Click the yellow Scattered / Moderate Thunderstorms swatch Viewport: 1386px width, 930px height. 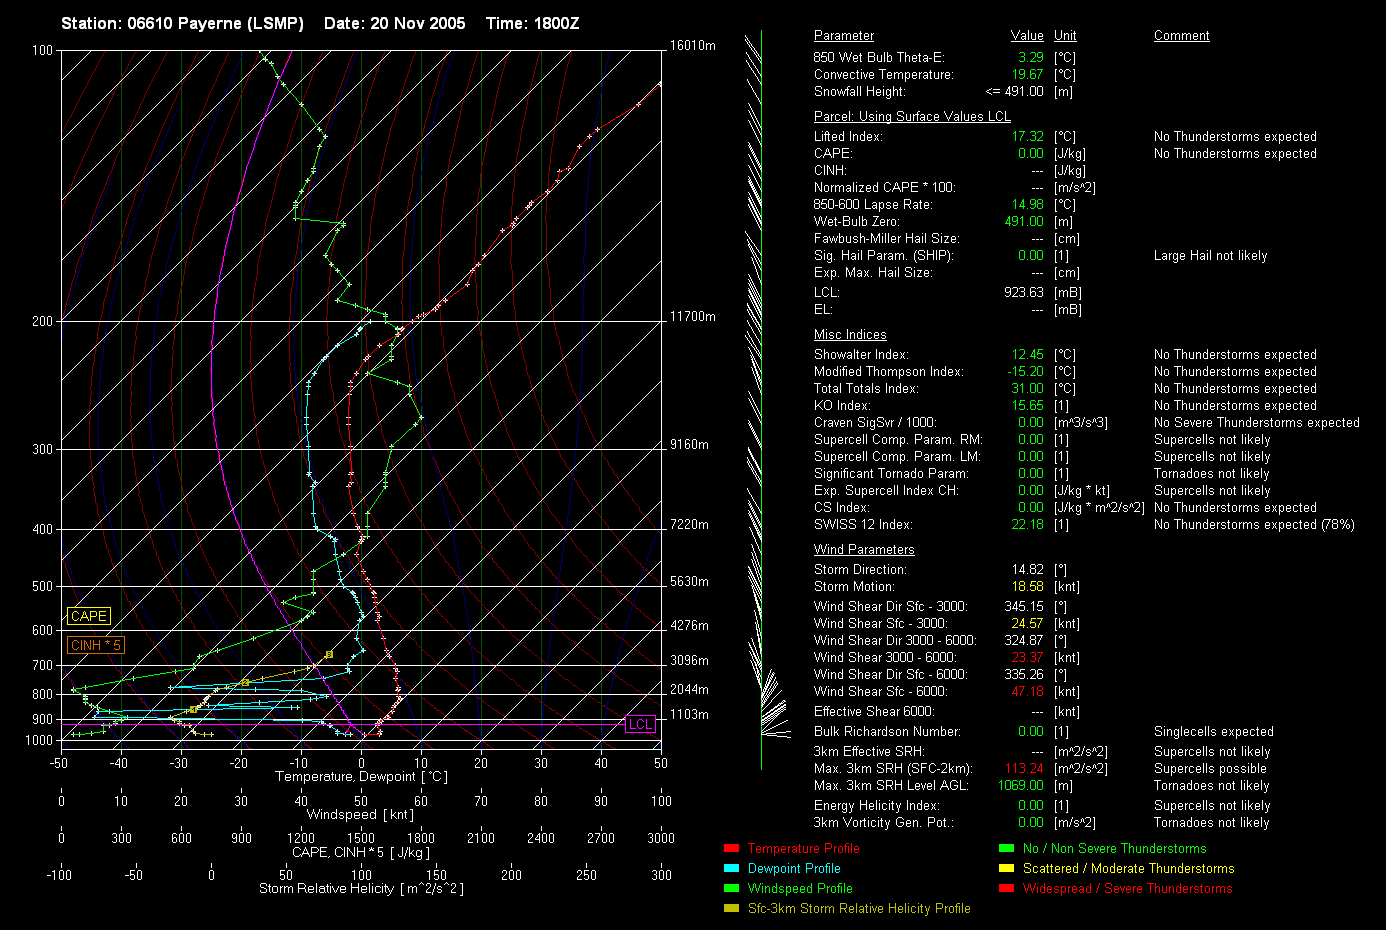point(1006,868)
